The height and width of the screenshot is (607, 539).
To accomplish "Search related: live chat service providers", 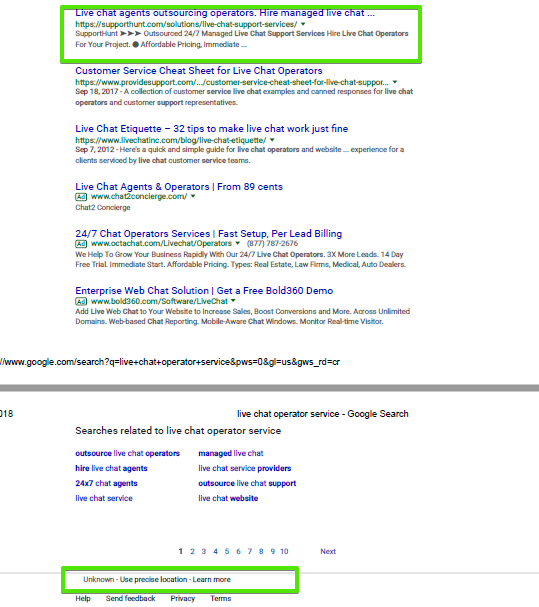I will click(x=245, y=468).
